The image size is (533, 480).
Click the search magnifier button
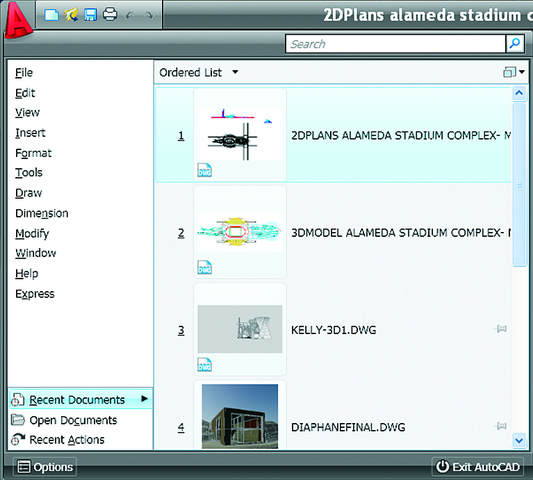[x=515, y=44]
